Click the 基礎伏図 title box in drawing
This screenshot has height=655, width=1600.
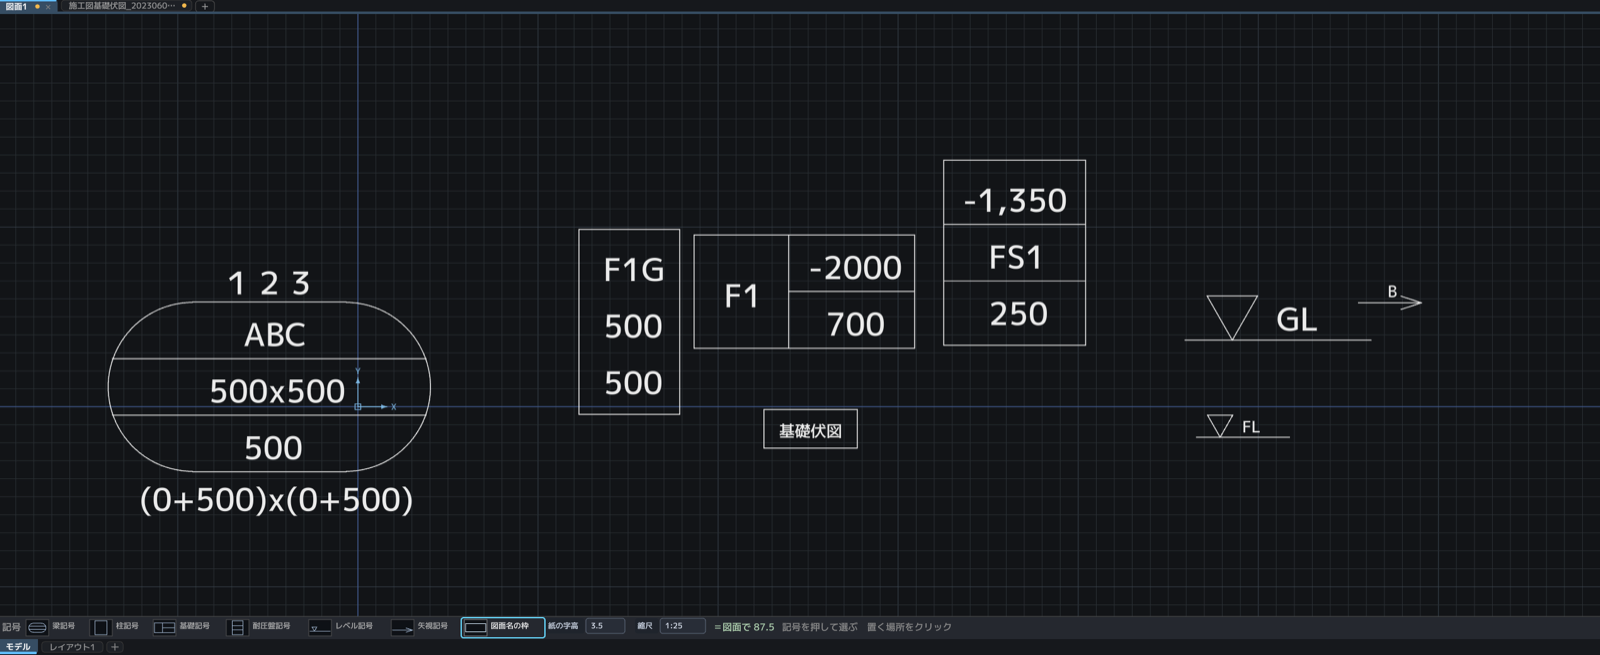tap(810, 429)
